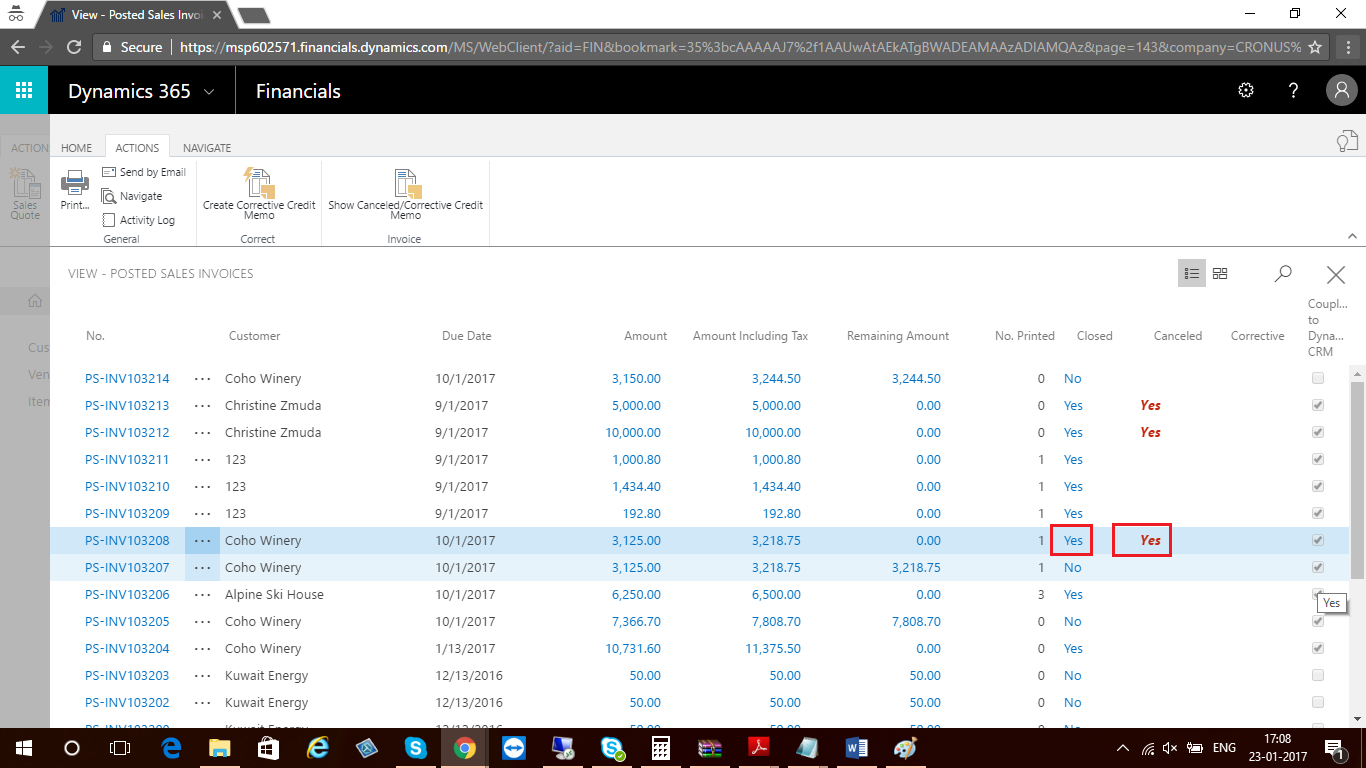Open the Activity Log action

click(139, 220)
